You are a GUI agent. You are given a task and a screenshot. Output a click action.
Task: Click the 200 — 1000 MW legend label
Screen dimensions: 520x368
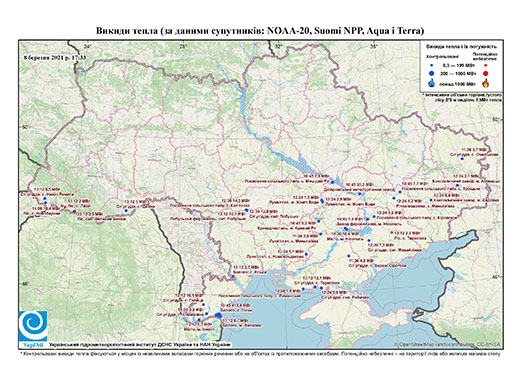pos(457,73)
